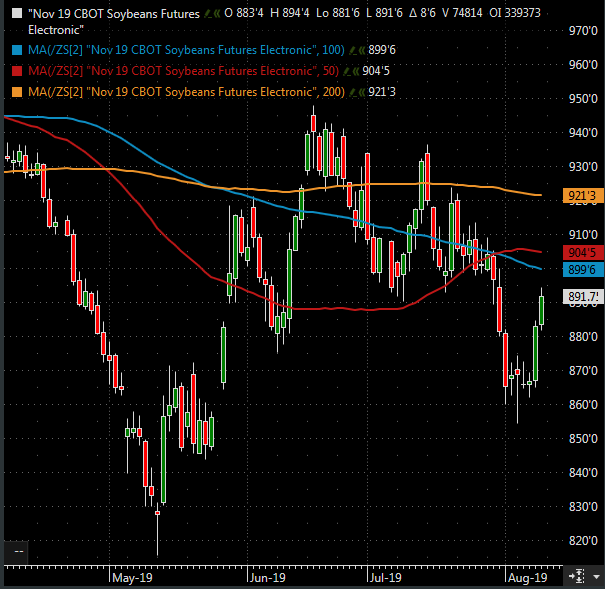The width and height of the screenshot is (605, 589).
Task: Select the red MA 50 legend label
Action: coord(183,71)
